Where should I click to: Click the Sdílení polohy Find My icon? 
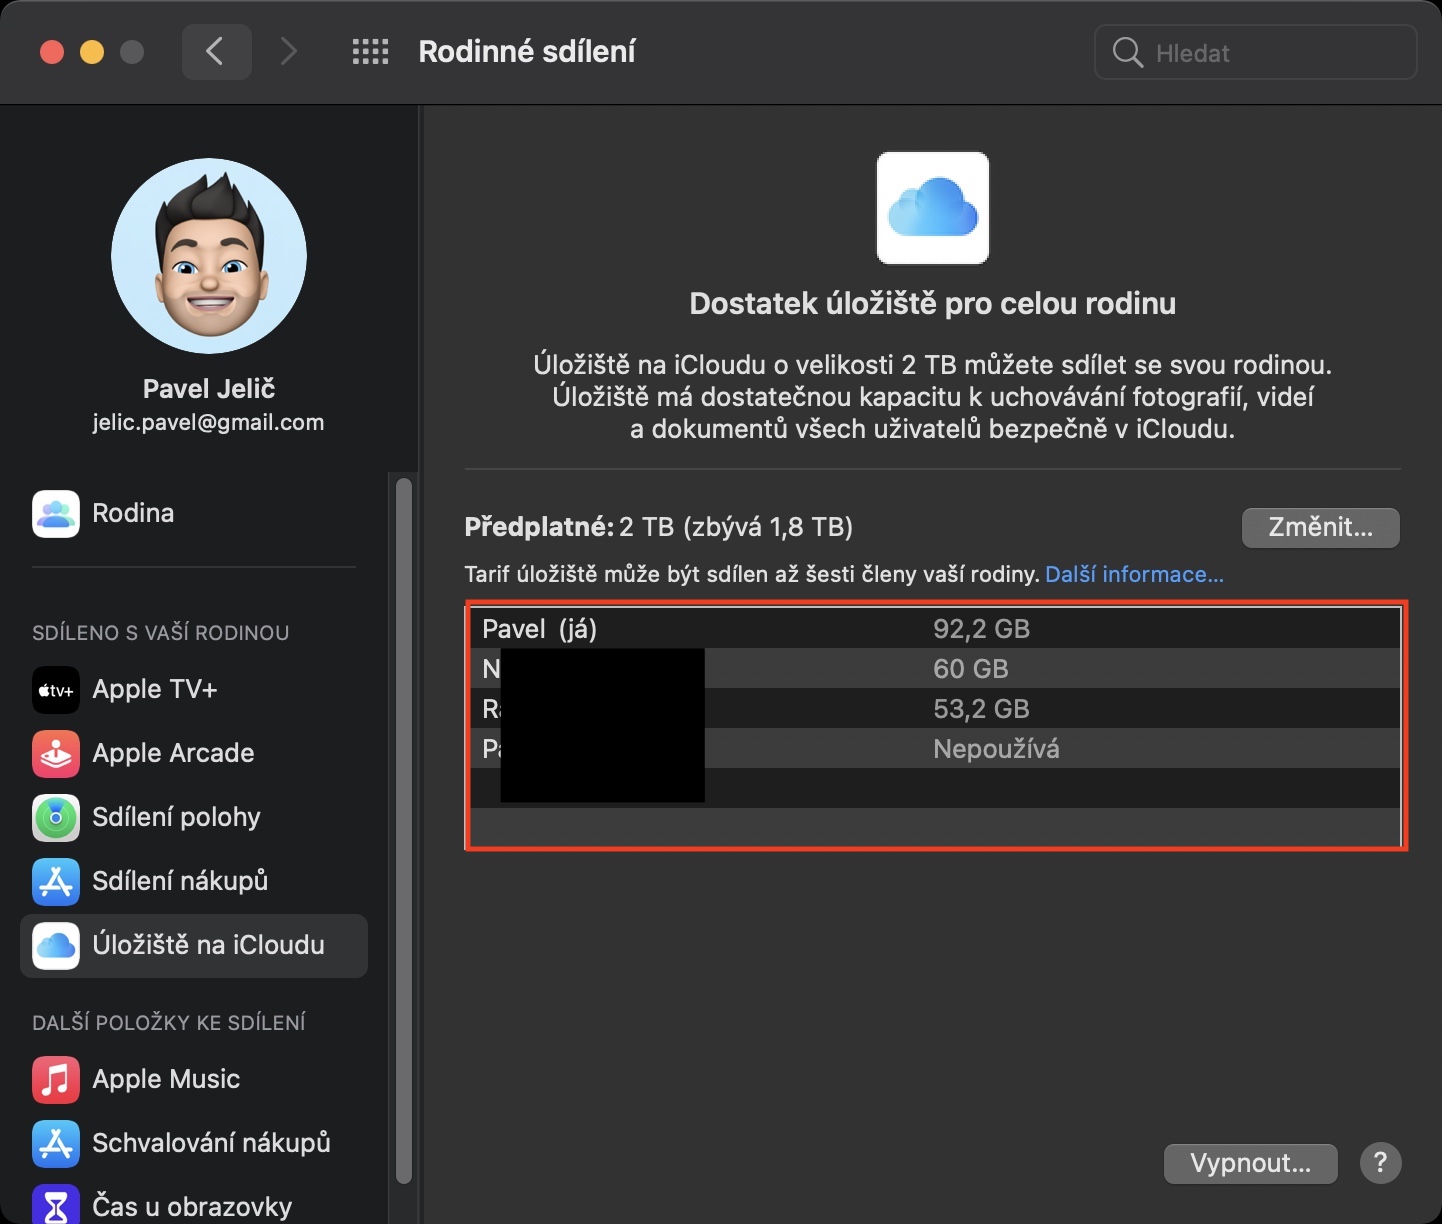click(56, 818)
